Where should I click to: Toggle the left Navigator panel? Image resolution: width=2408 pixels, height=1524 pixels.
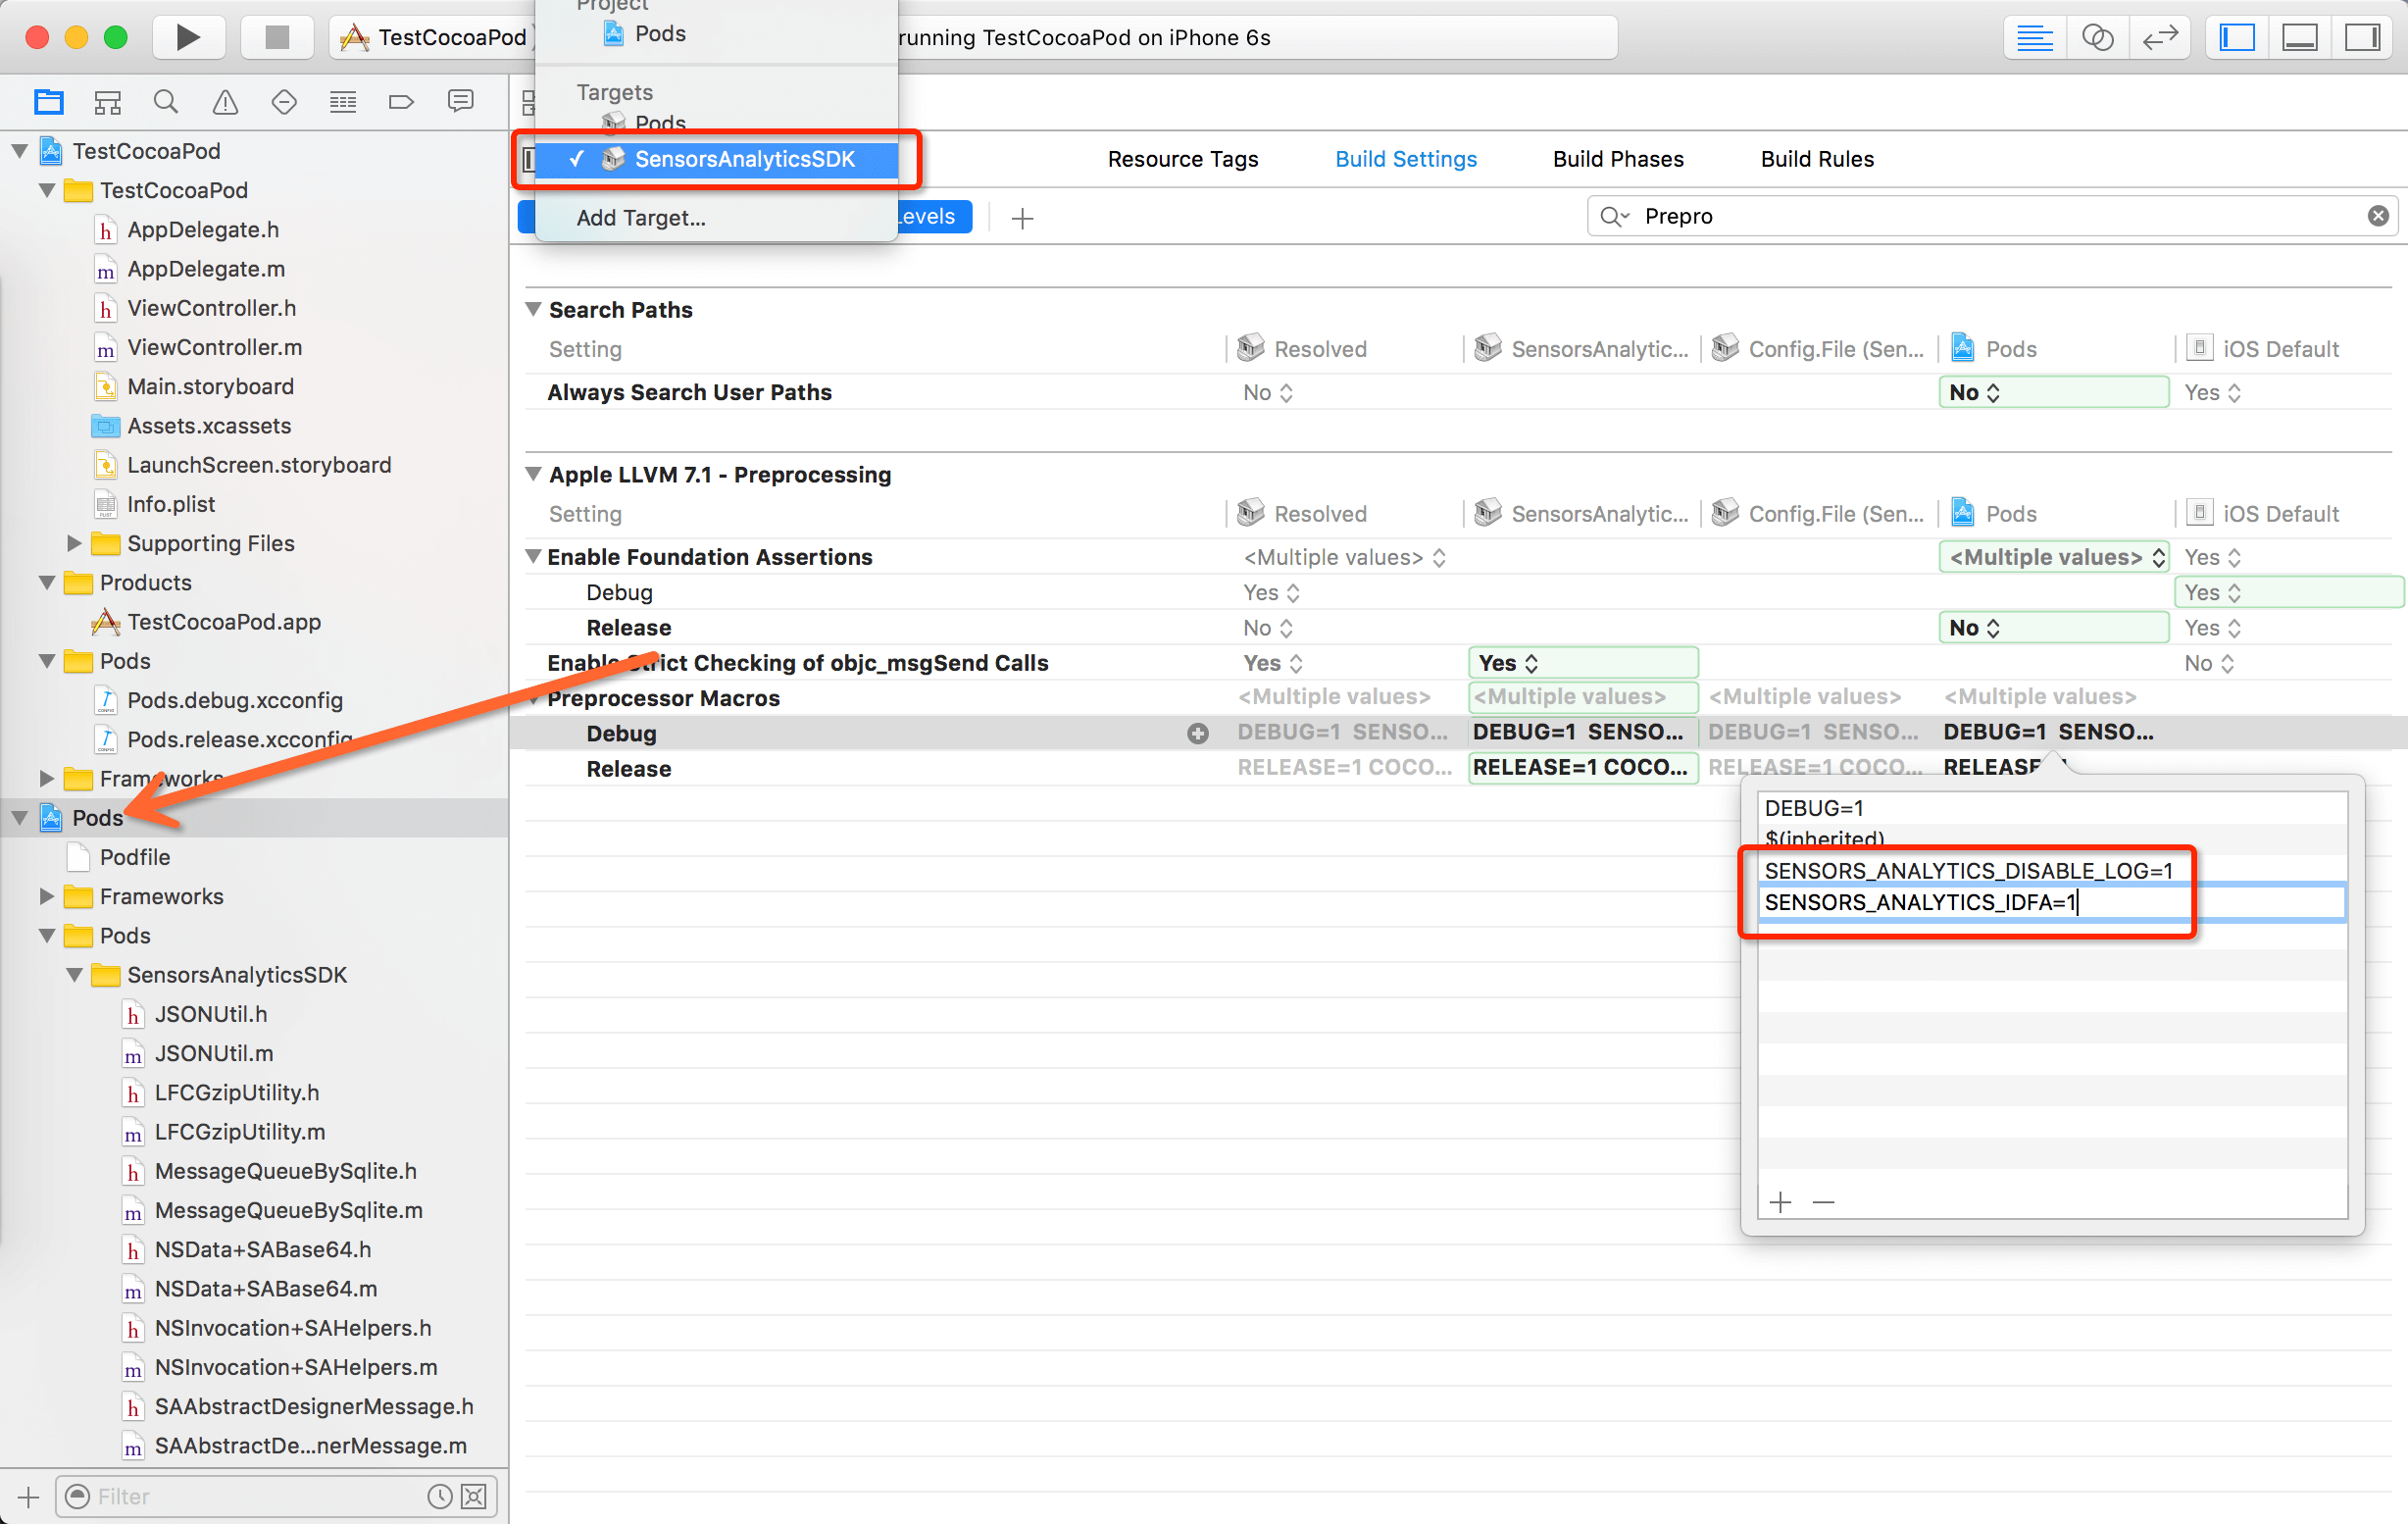click(2237, 38)
